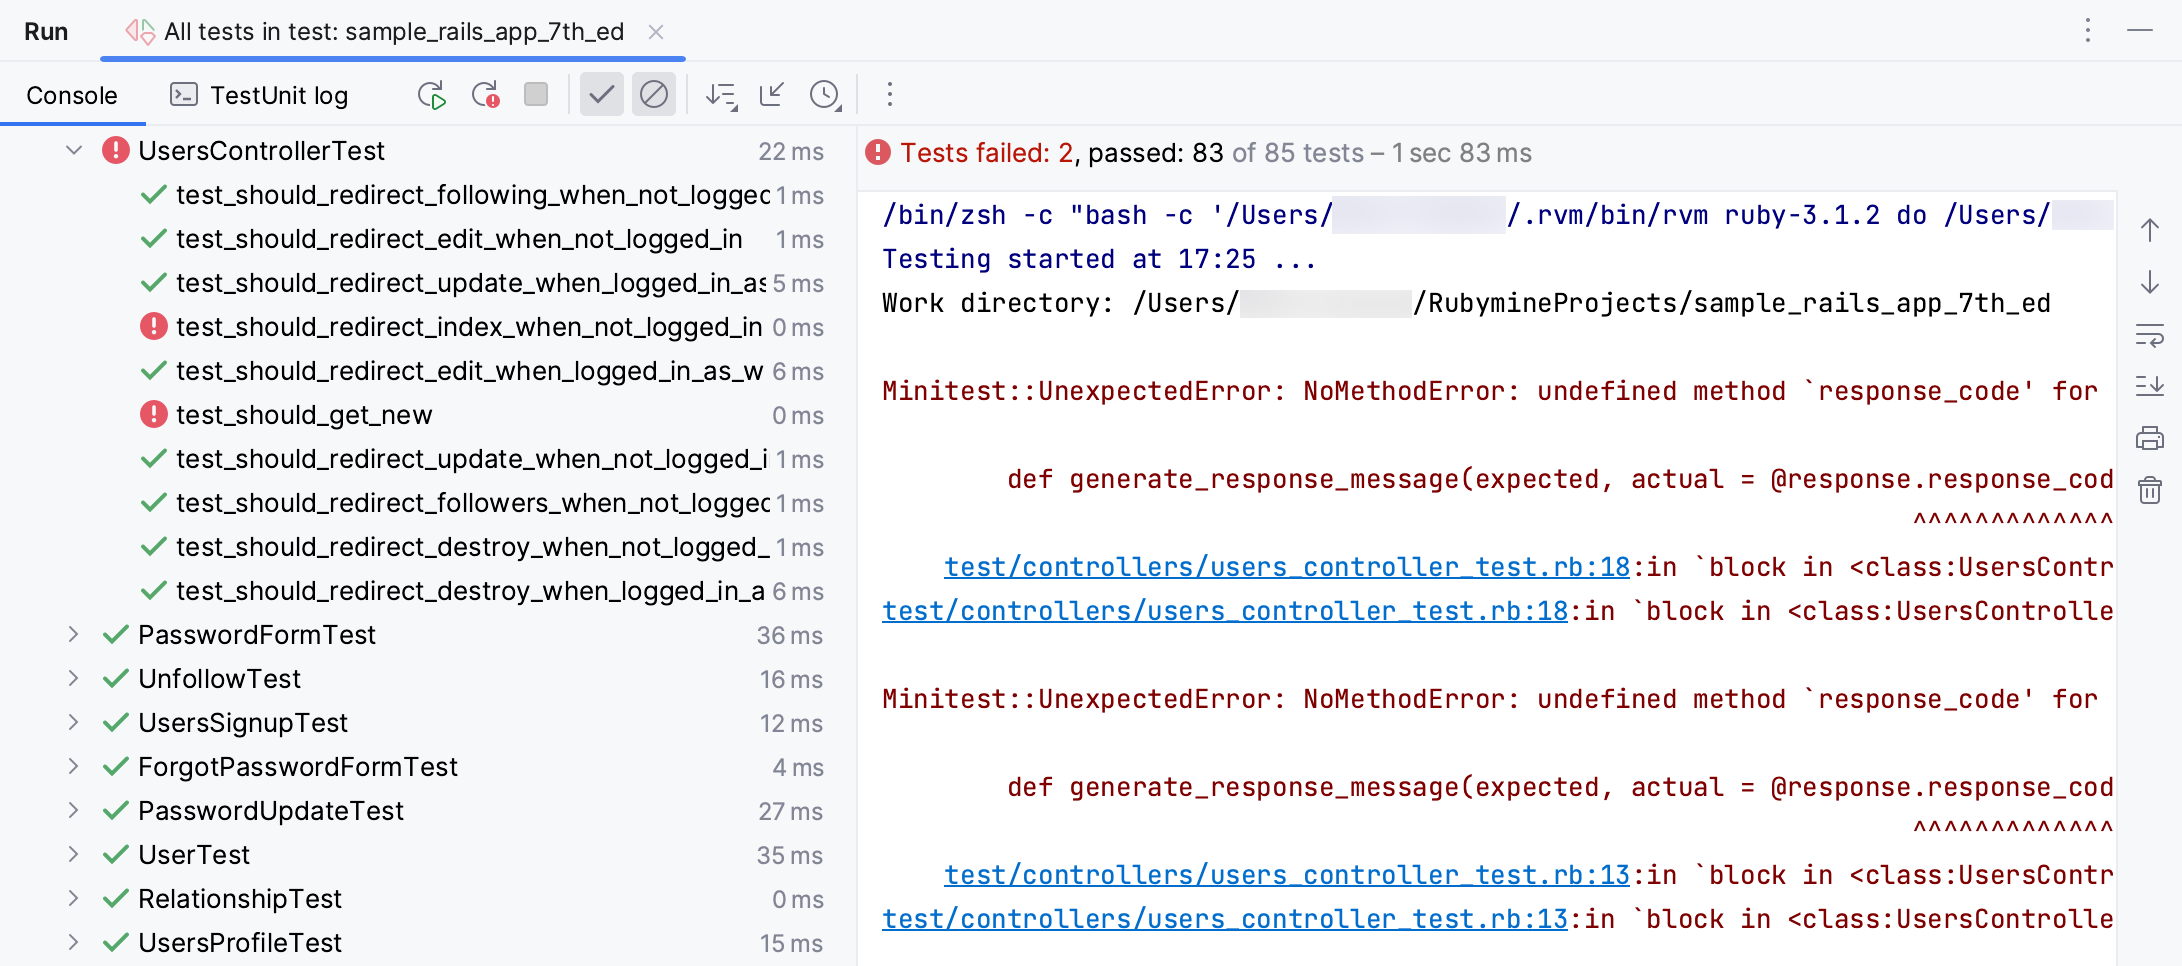Toggle Show Passed tests checkmark
Screen dimensions: 2182x966
[601, 95]
